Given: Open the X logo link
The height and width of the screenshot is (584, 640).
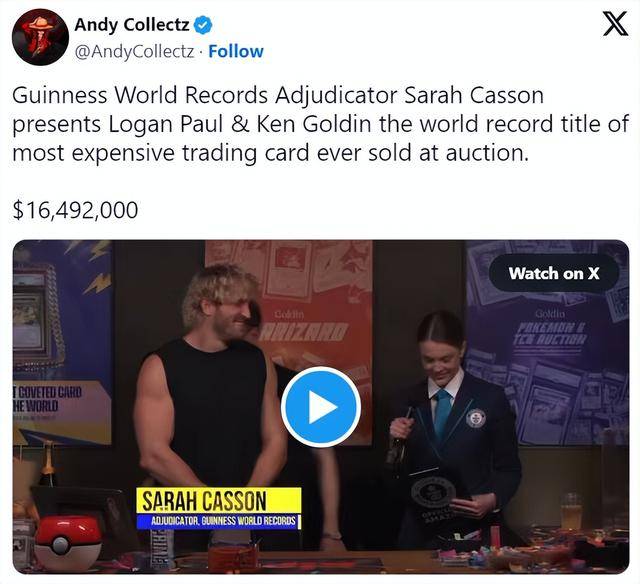Looking at the screenshot, I should 615,24.
